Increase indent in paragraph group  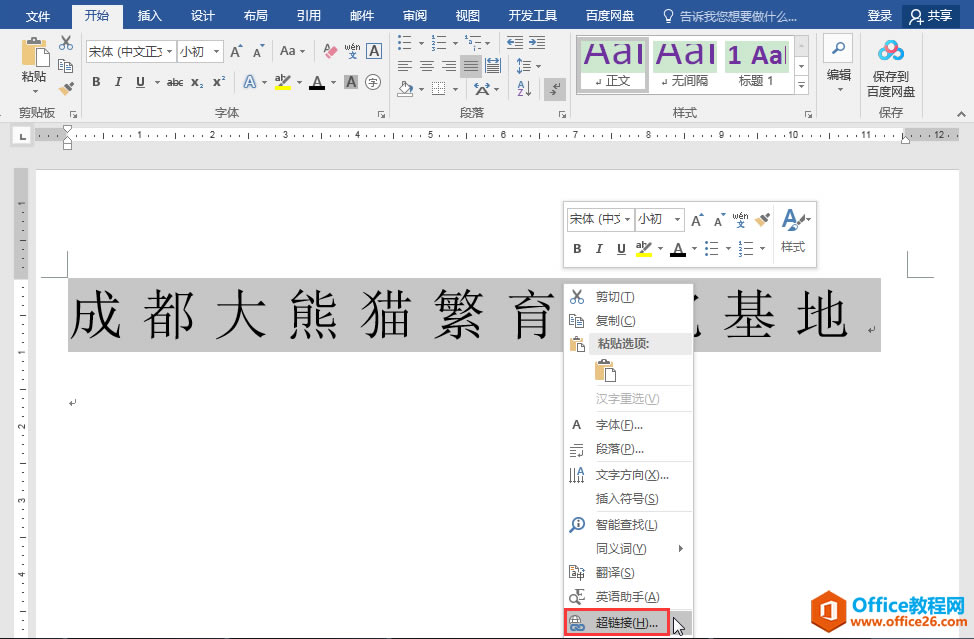[537, 42]
